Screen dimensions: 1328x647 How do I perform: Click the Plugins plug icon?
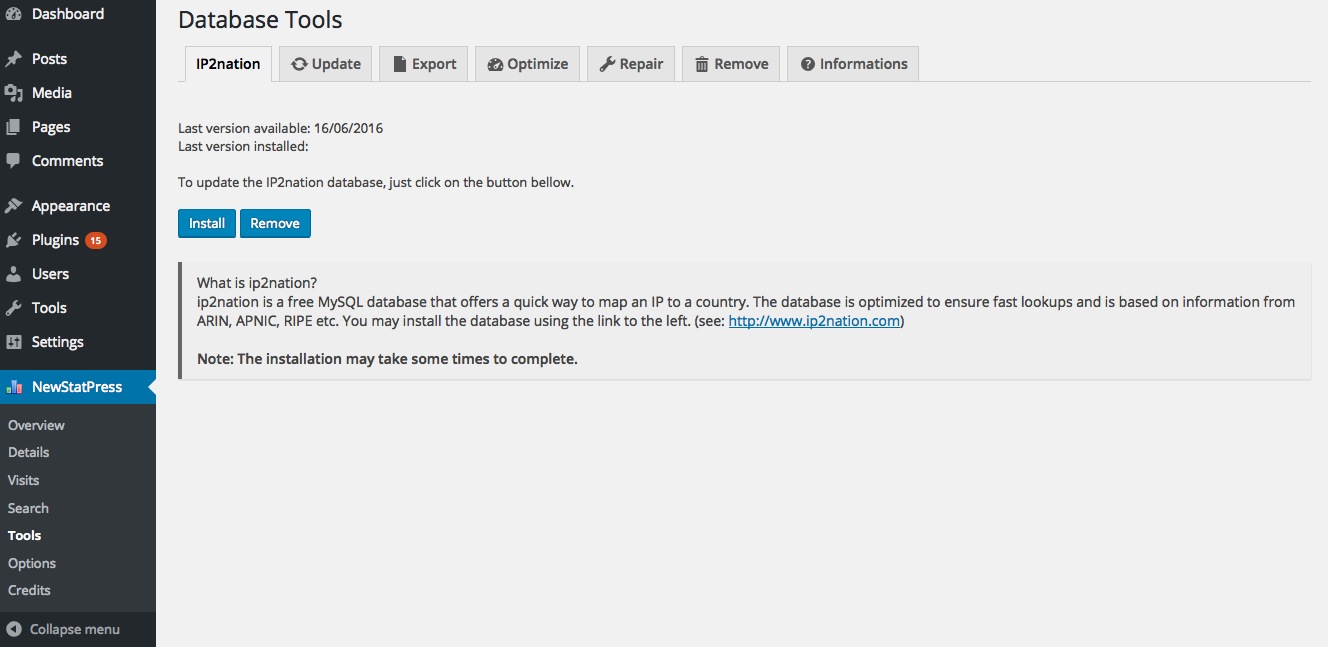click(x=14, y=240)
